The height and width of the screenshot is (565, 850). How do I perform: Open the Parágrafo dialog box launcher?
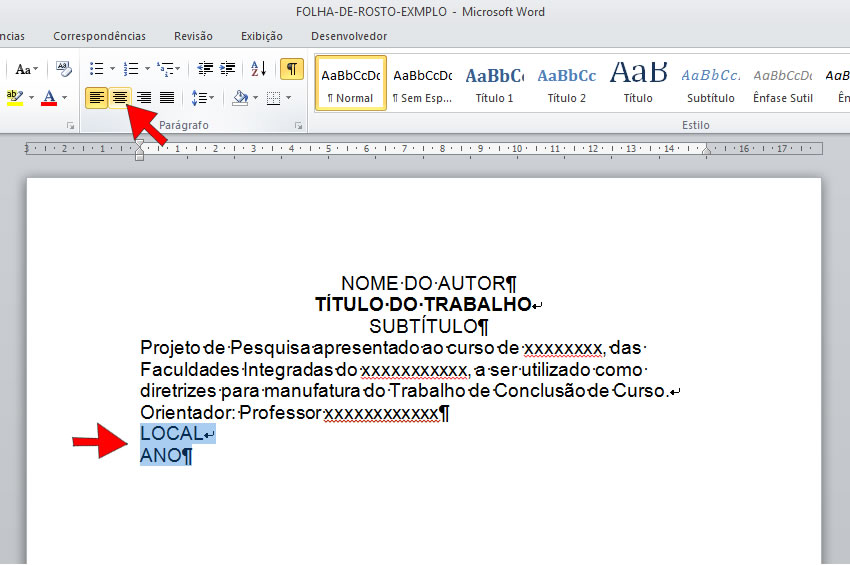[x=298, y=125]
